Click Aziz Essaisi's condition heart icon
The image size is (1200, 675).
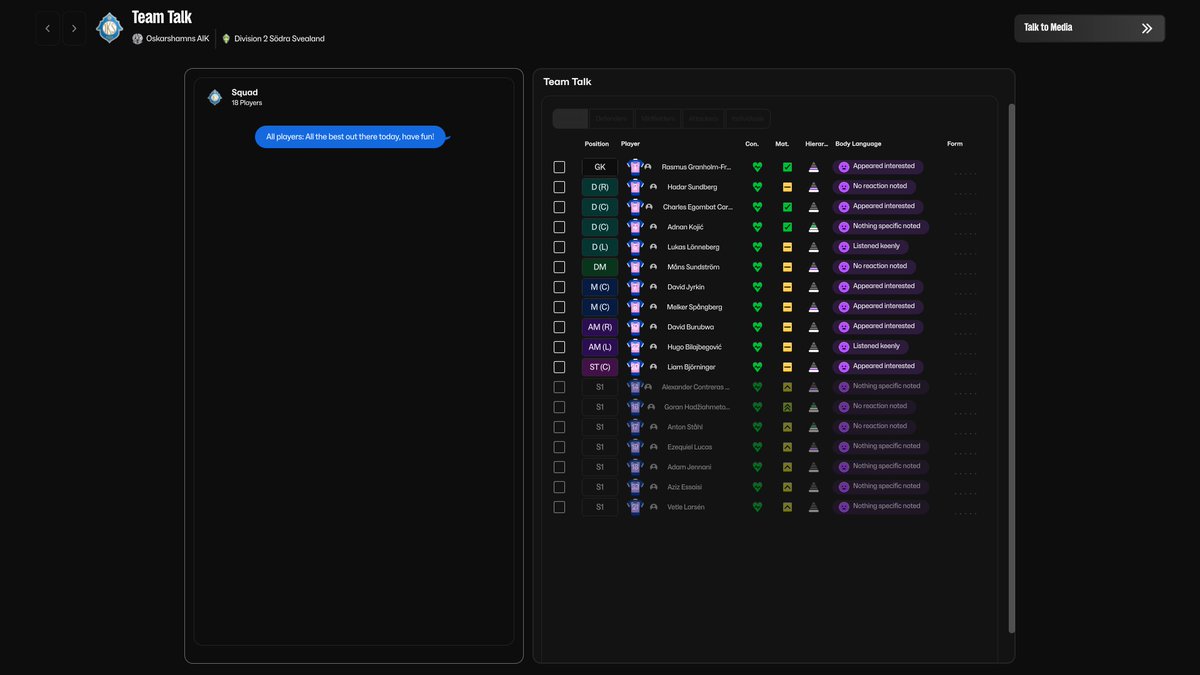point(757,487)
